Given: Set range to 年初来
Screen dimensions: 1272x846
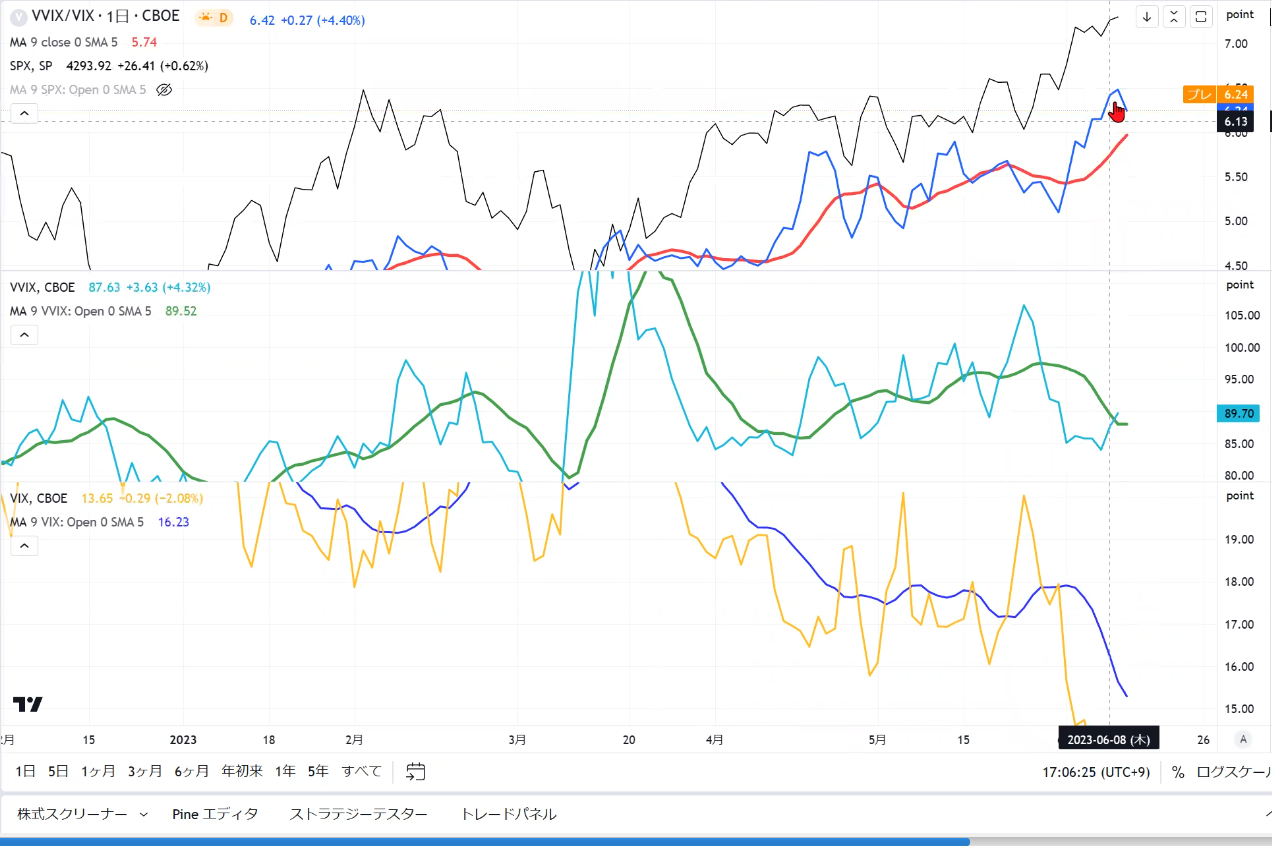Looking at the screenshot, I should pyautogui.click(x=242, y=771).
